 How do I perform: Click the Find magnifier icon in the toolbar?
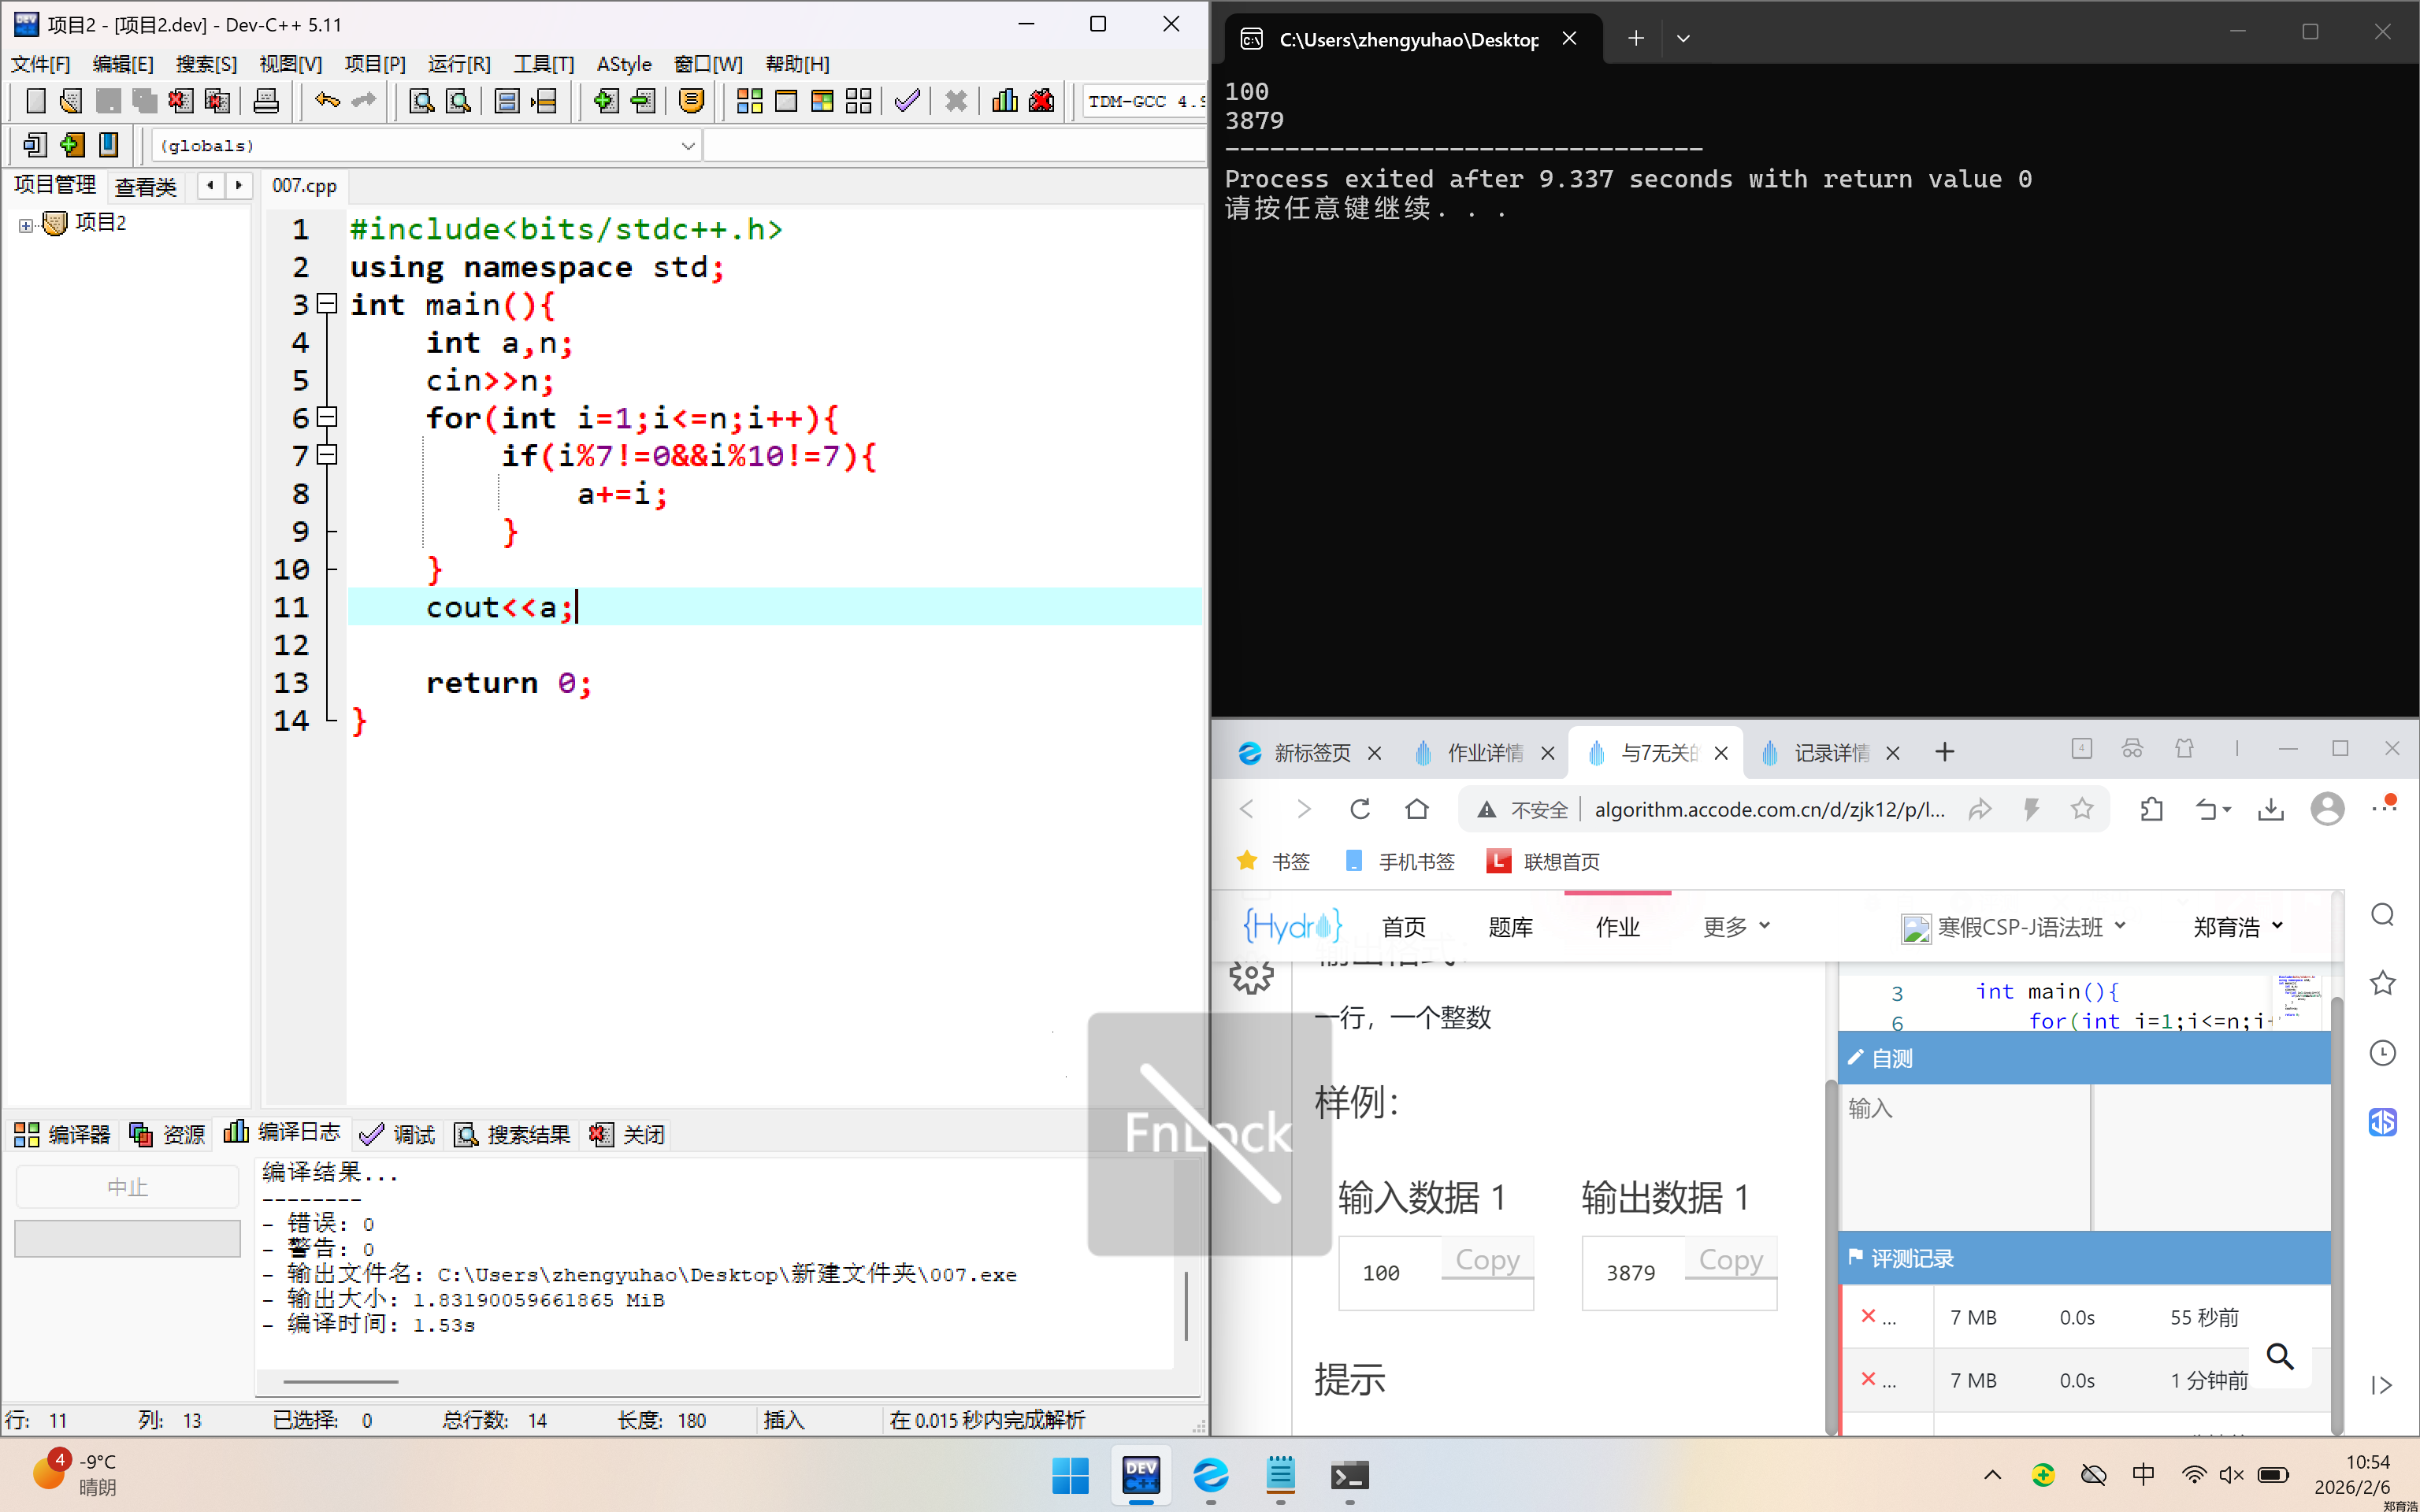[x=421, y=101]
